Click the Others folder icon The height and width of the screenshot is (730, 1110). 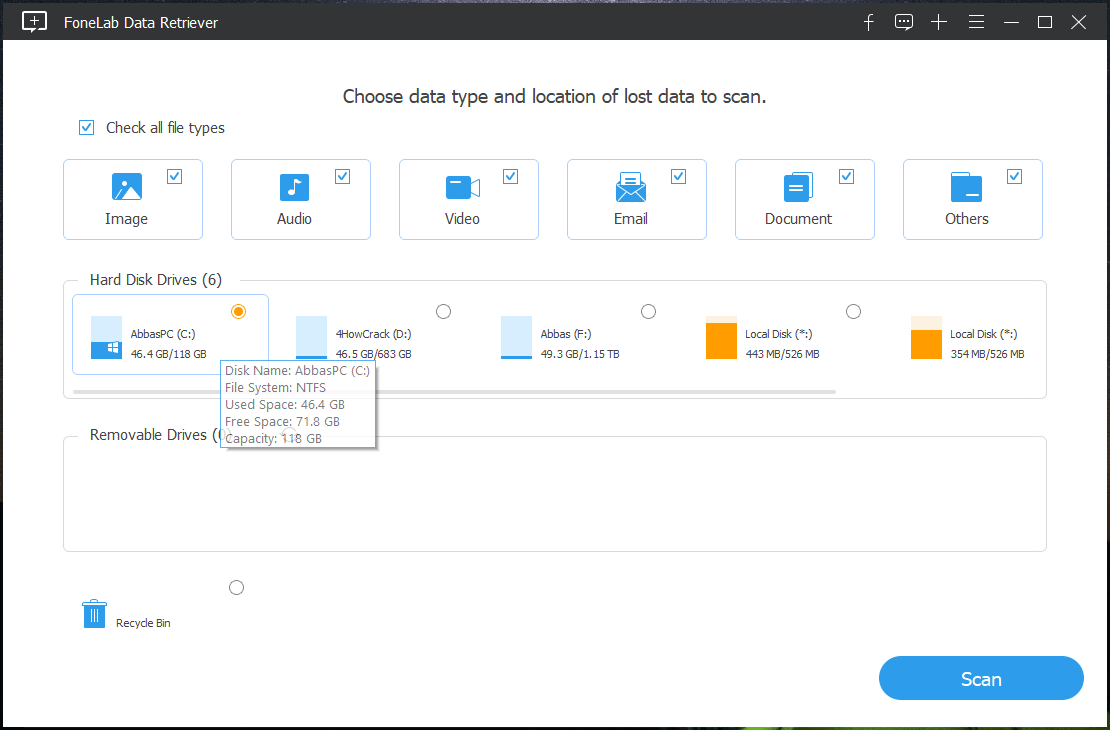click(x=966, y=187)
